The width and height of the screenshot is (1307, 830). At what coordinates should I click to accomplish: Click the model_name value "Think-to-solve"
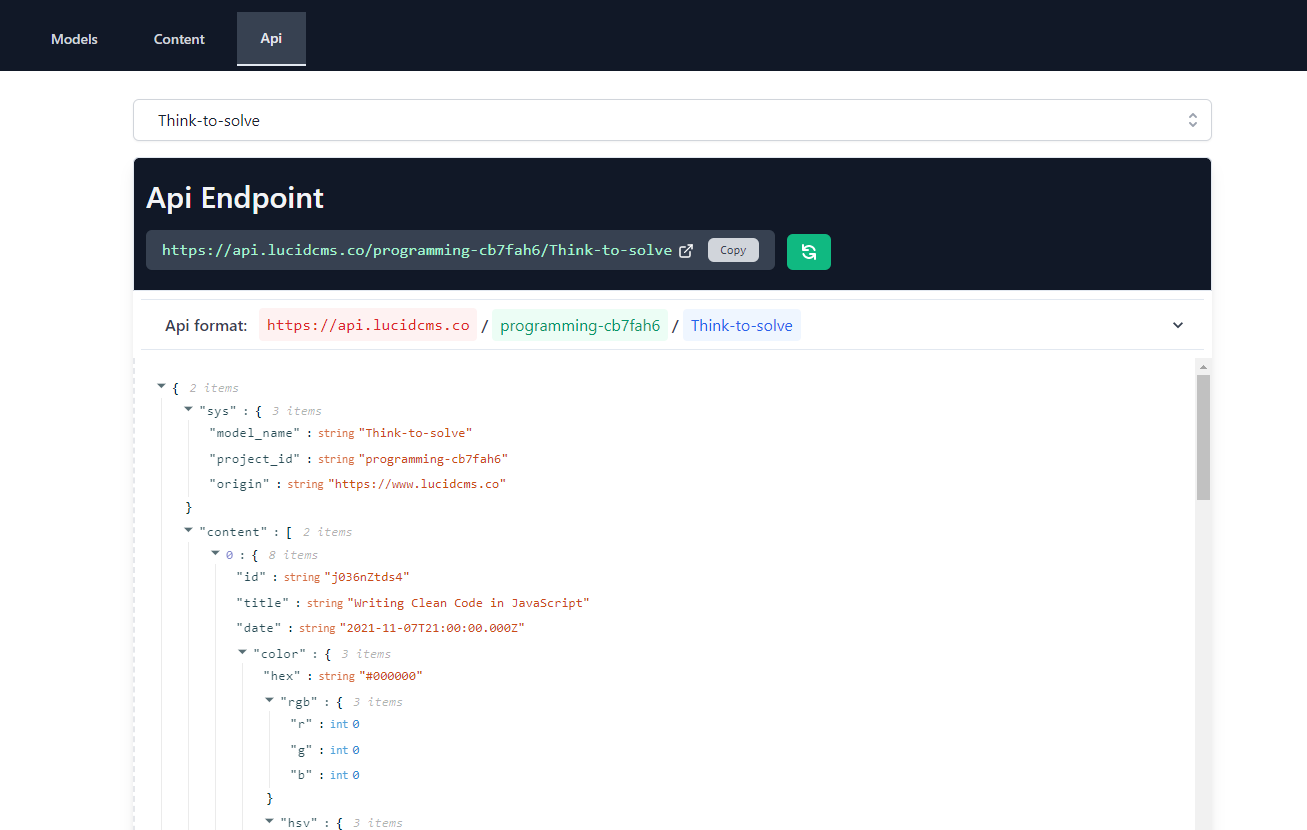point(415,433)
